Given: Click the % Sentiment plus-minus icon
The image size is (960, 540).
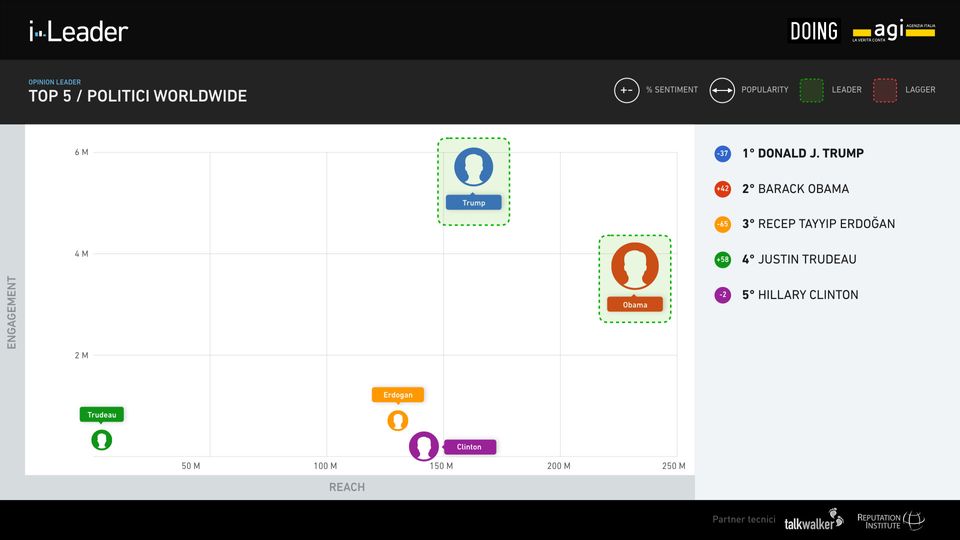Looking at the screenshot, I should point(626,90).
